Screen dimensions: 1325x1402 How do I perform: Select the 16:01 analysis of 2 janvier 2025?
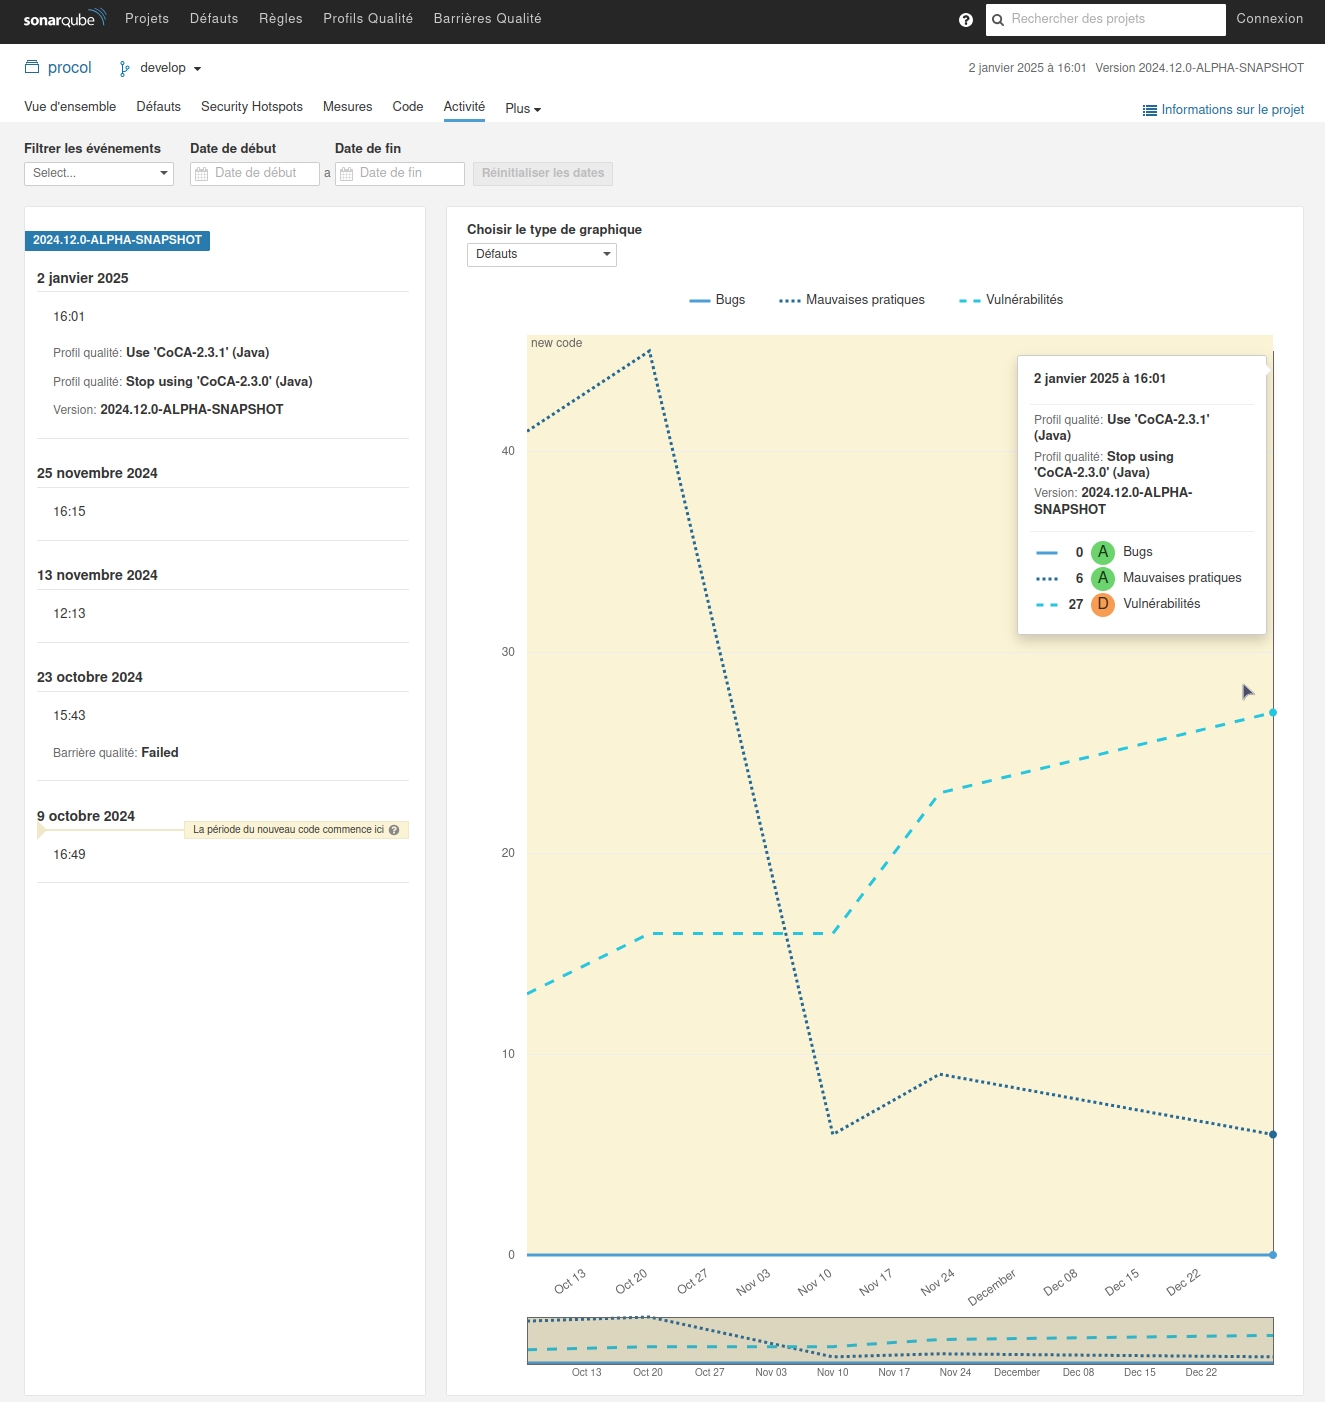pyautogui.click(x=69, y=317)
